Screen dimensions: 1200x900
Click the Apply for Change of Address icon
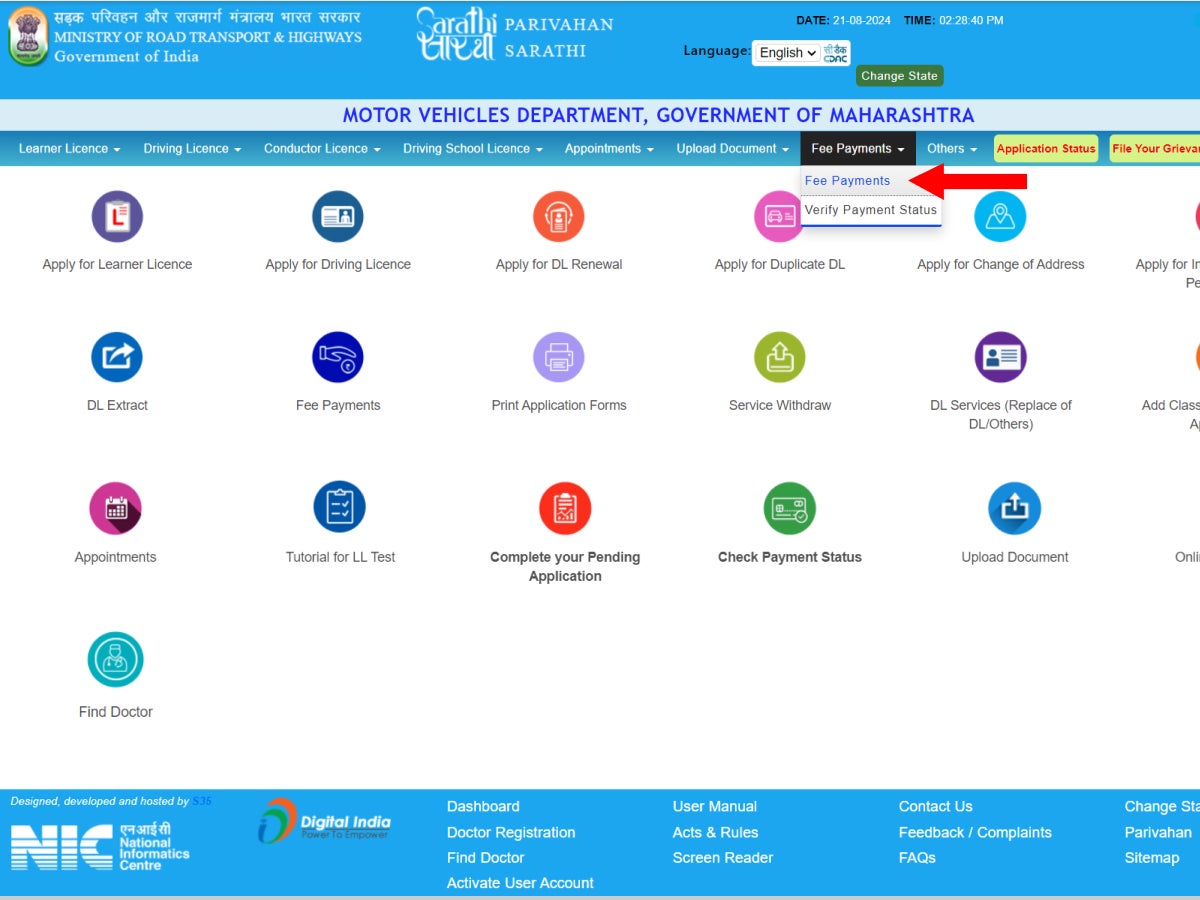point(1000,217)
